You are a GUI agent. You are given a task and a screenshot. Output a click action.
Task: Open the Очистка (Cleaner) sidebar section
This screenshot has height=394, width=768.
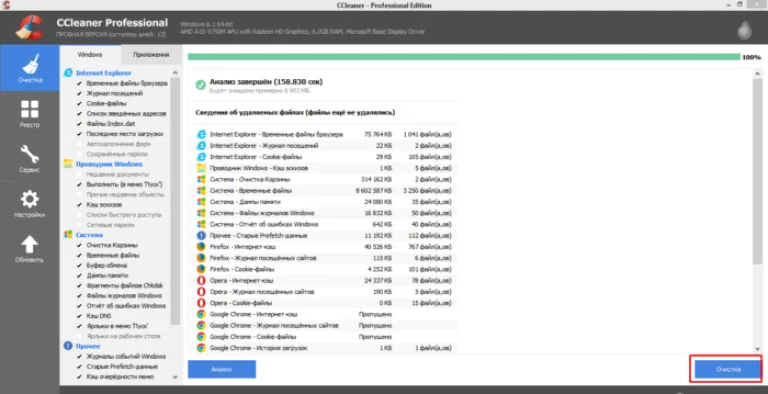(29, 68)
